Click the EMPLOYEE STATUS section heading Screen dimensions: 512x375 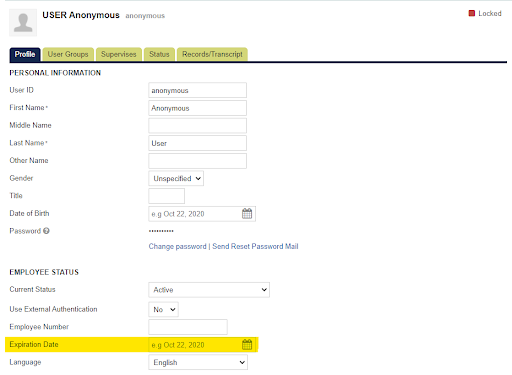tap(44, 272)
